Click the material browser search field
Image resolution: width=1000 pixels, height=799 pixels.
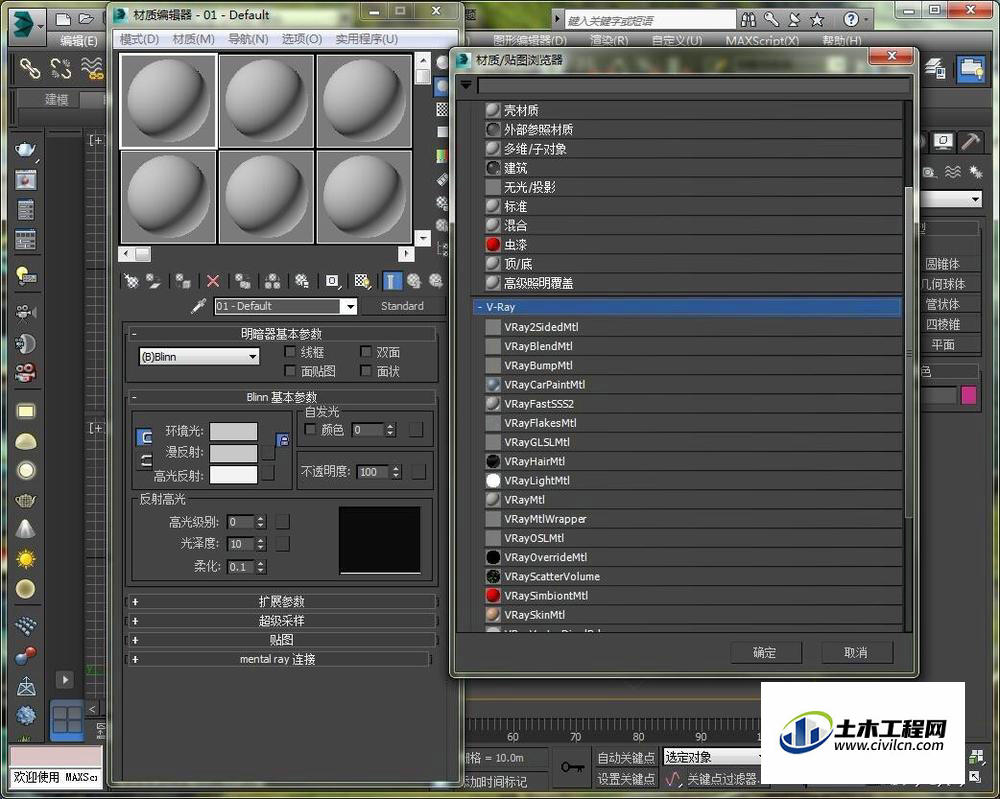click(693, 85)
